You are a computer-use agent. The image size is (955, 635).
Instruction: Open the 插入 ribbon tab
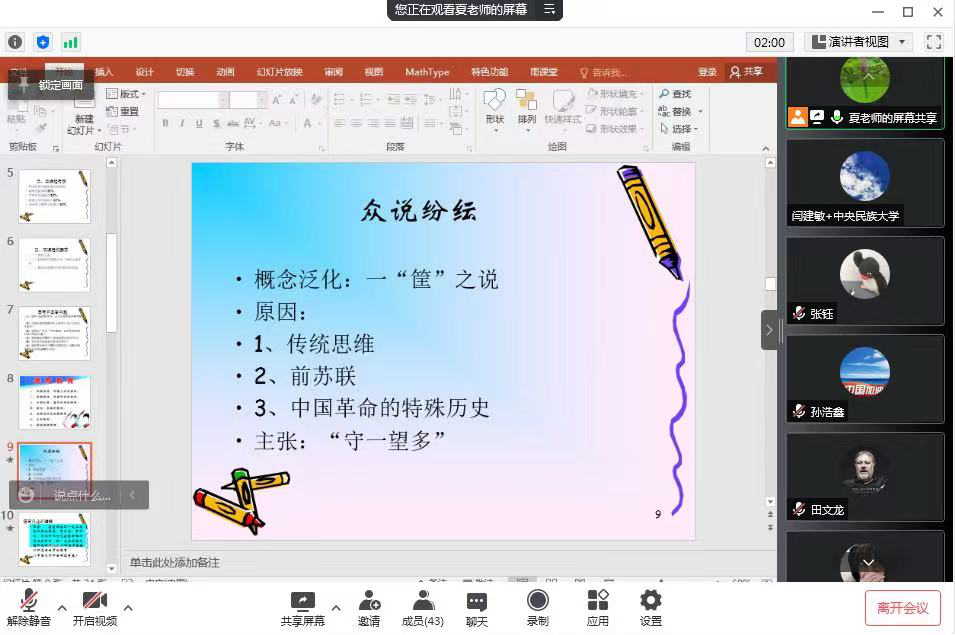(x=103, y=72)
